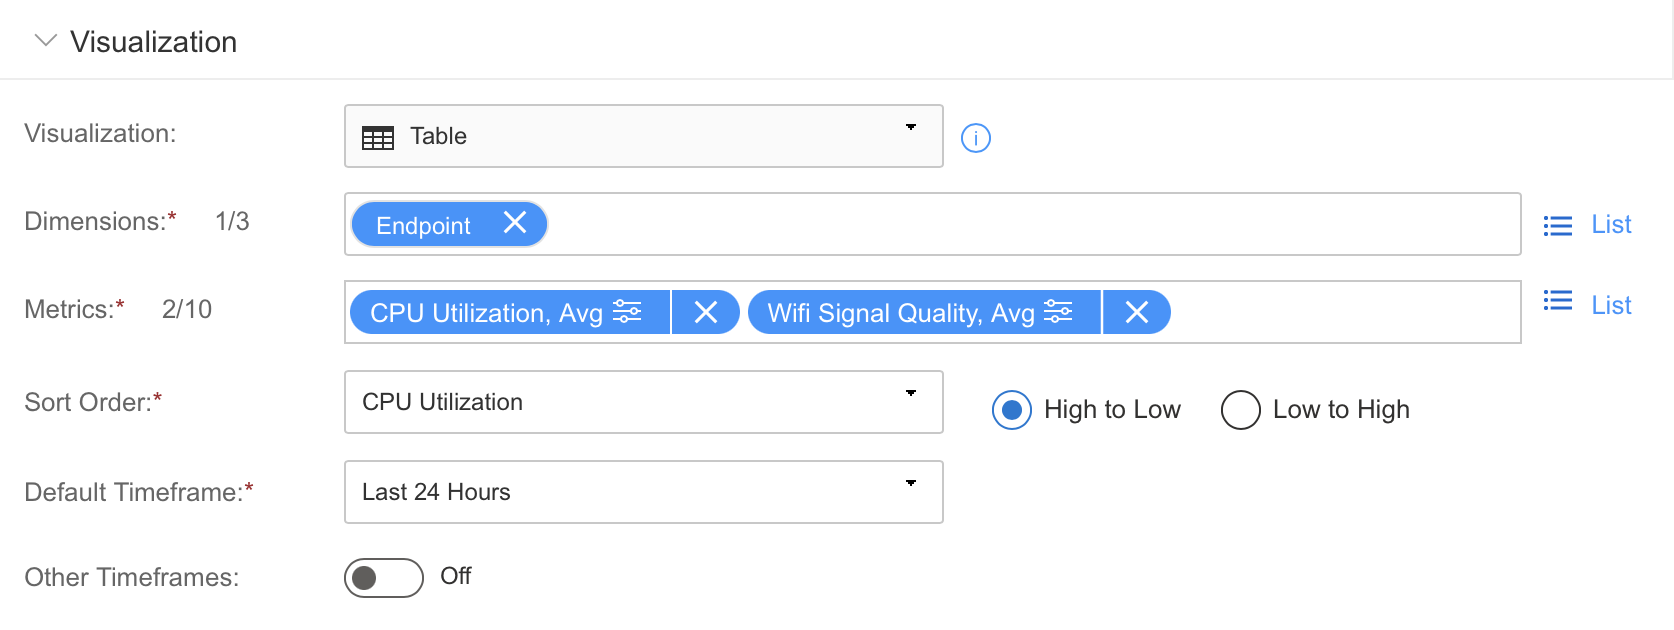The height and width of the screenshot is (630, 1674).
Task: Remove the Wifi Signal Quality, Avg metric
Action: pyautogui.click(x=1137, y=313)
